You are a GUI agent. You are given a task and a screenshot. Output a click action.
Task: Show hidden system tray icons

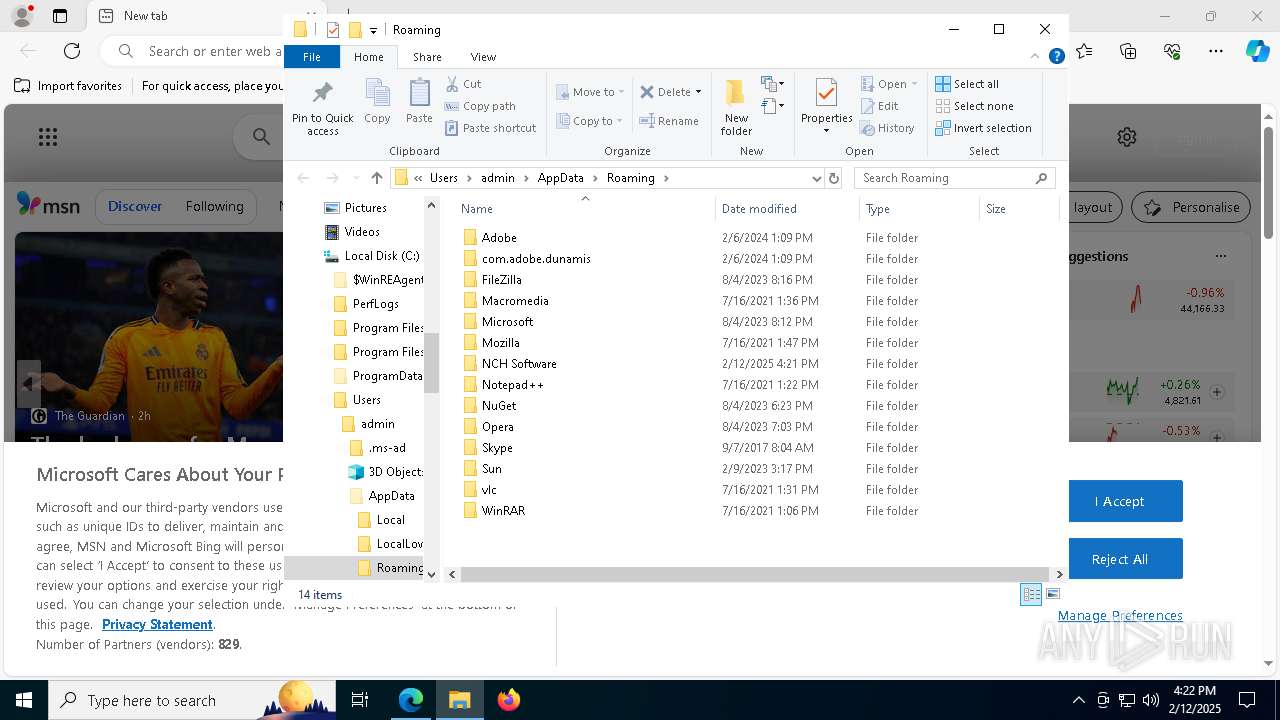point(1078,700)
